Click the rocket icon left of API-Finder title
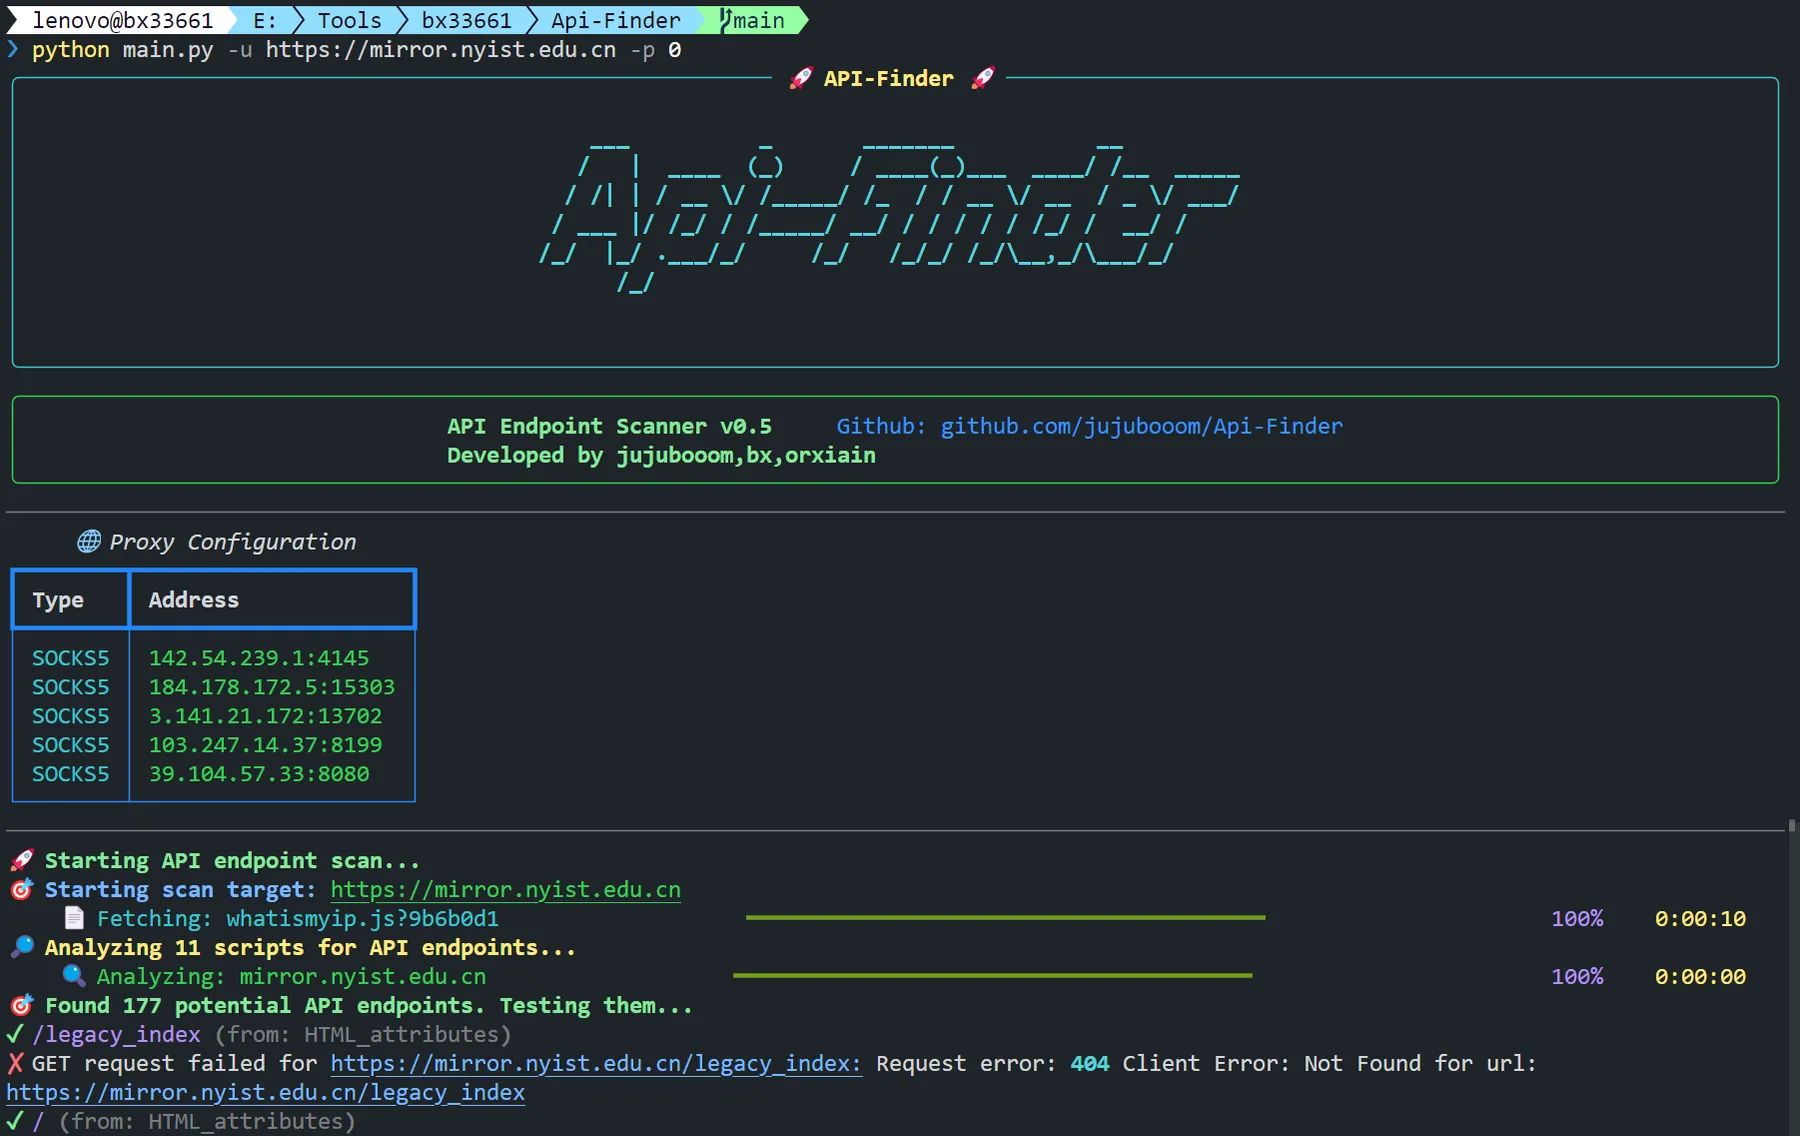 [800, 78]
